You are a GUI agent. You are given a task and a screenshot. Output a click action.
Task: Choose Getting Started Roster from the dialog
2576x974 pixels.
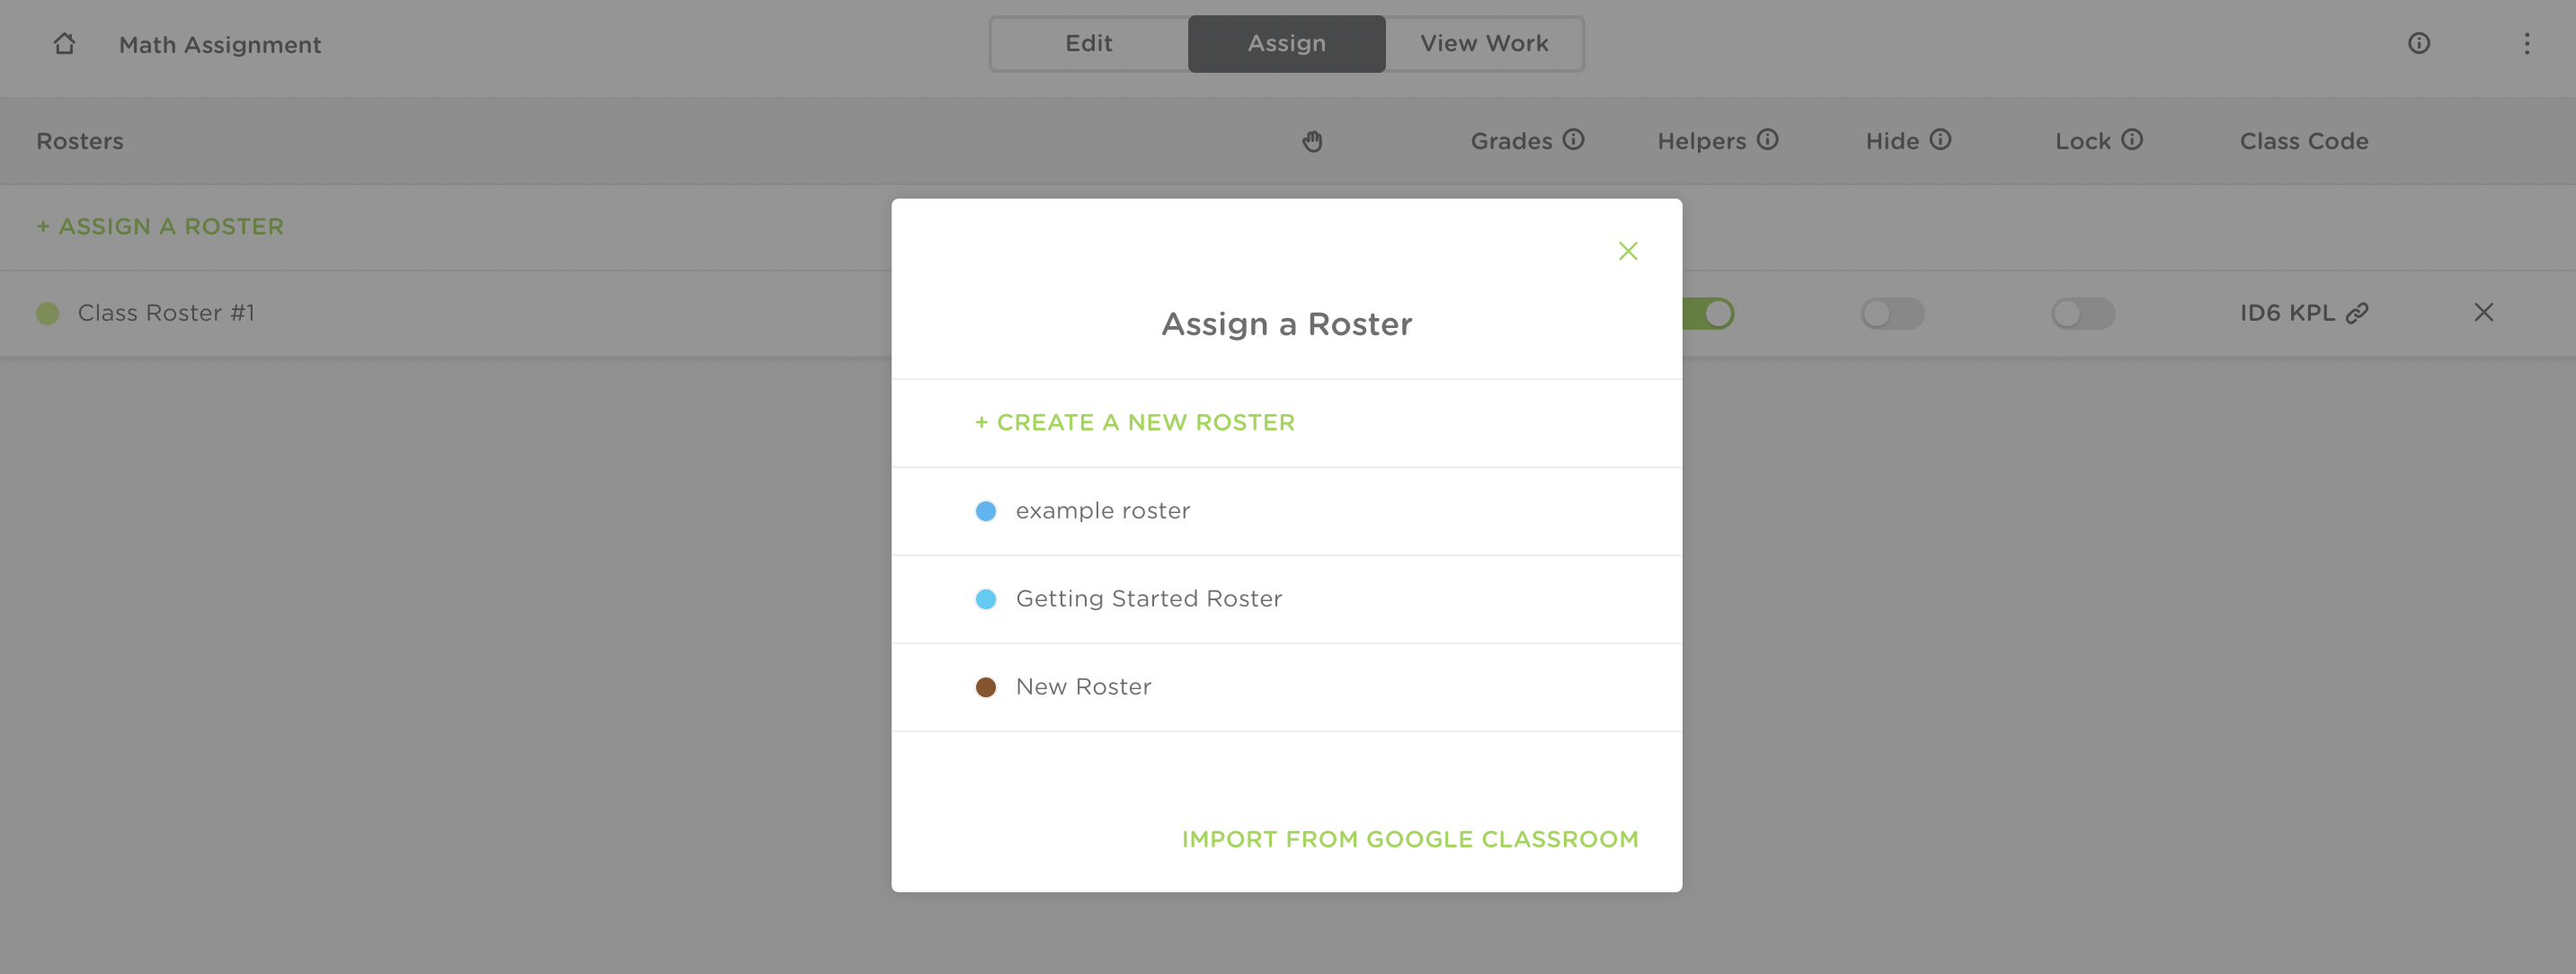point(1148,598)
